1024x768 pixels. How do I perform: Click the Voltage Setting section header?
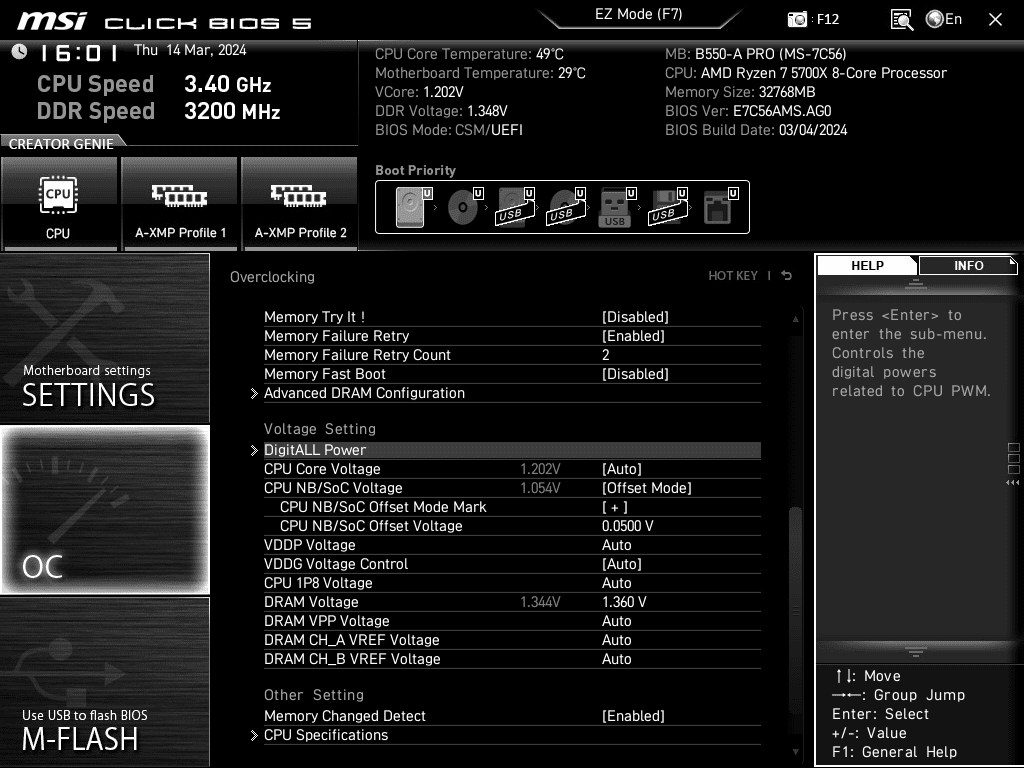coord(320,429)
